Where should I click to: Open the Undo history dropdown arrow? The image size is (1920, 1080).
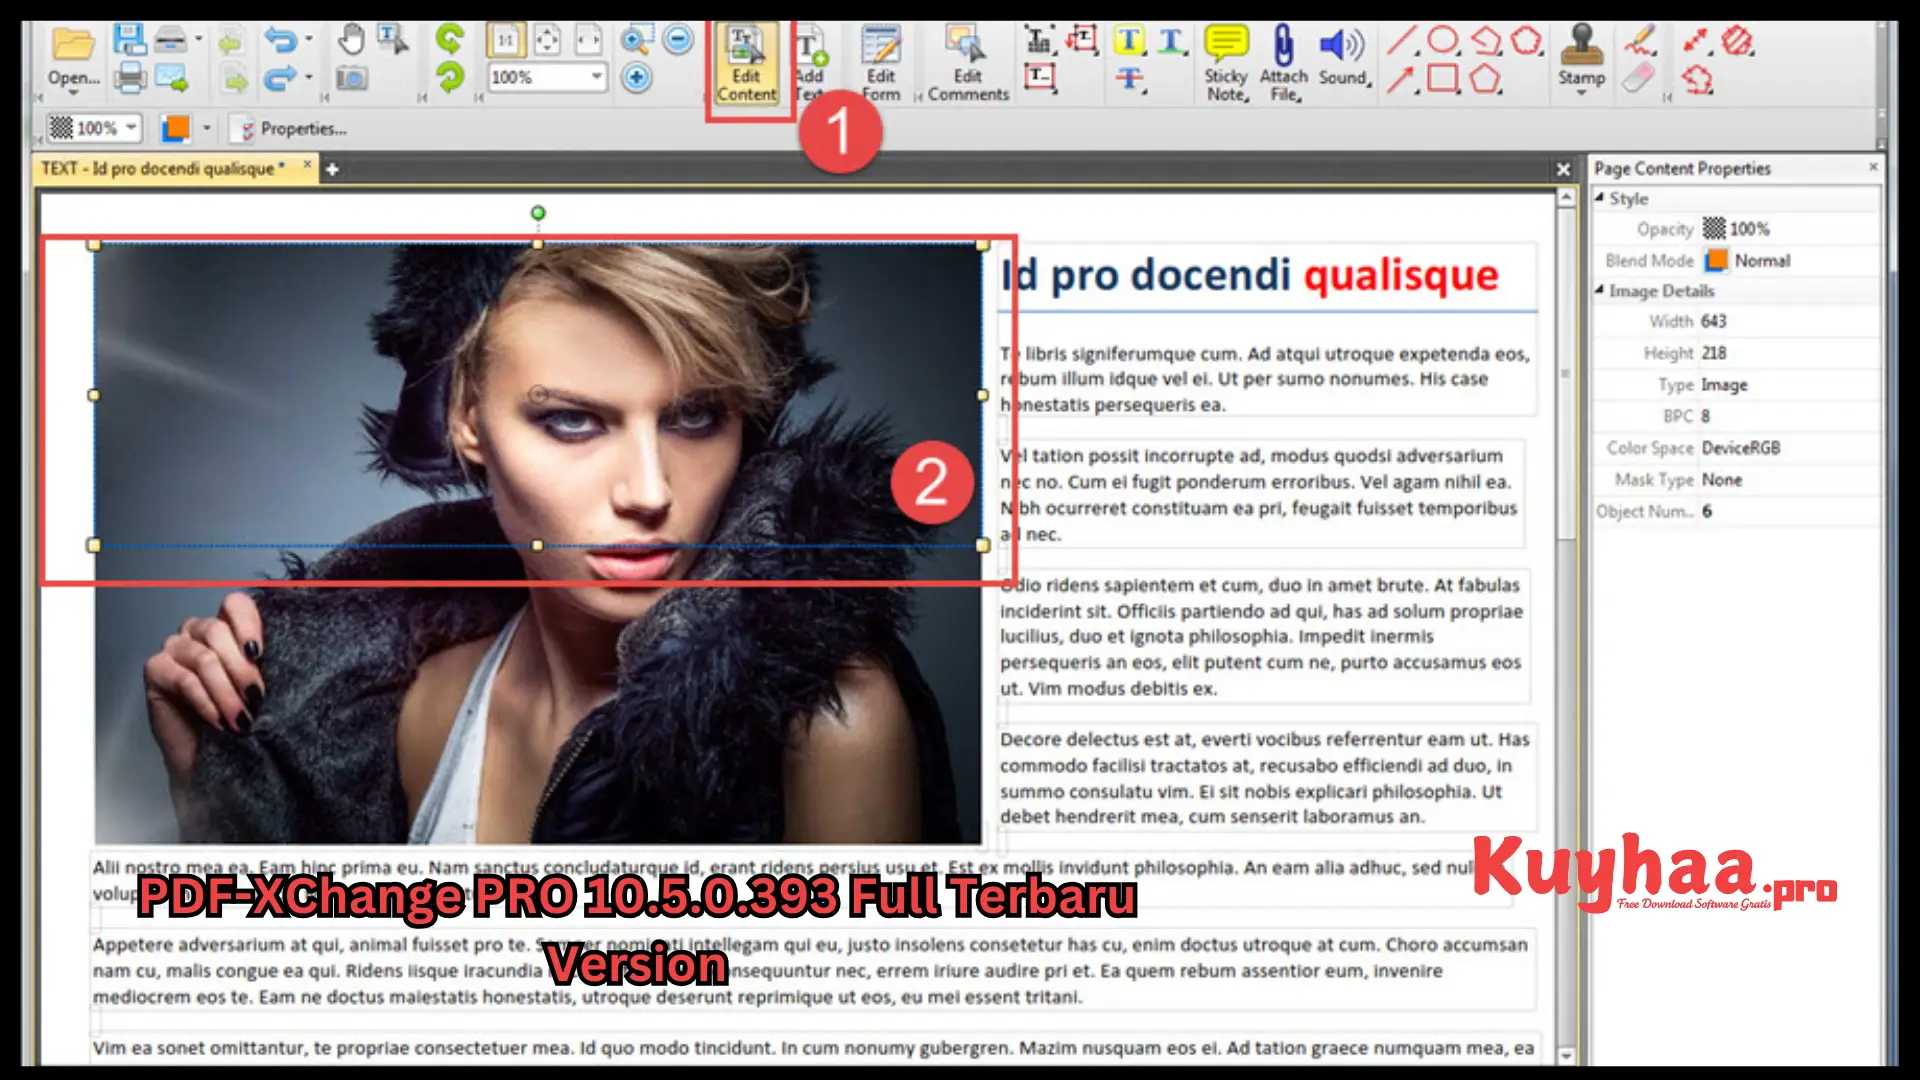point(309,39)
